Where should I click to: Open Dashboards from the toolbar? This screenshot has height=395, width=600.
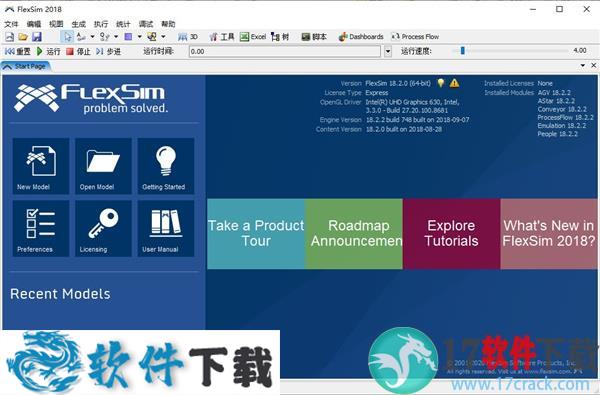click(361, 37)
